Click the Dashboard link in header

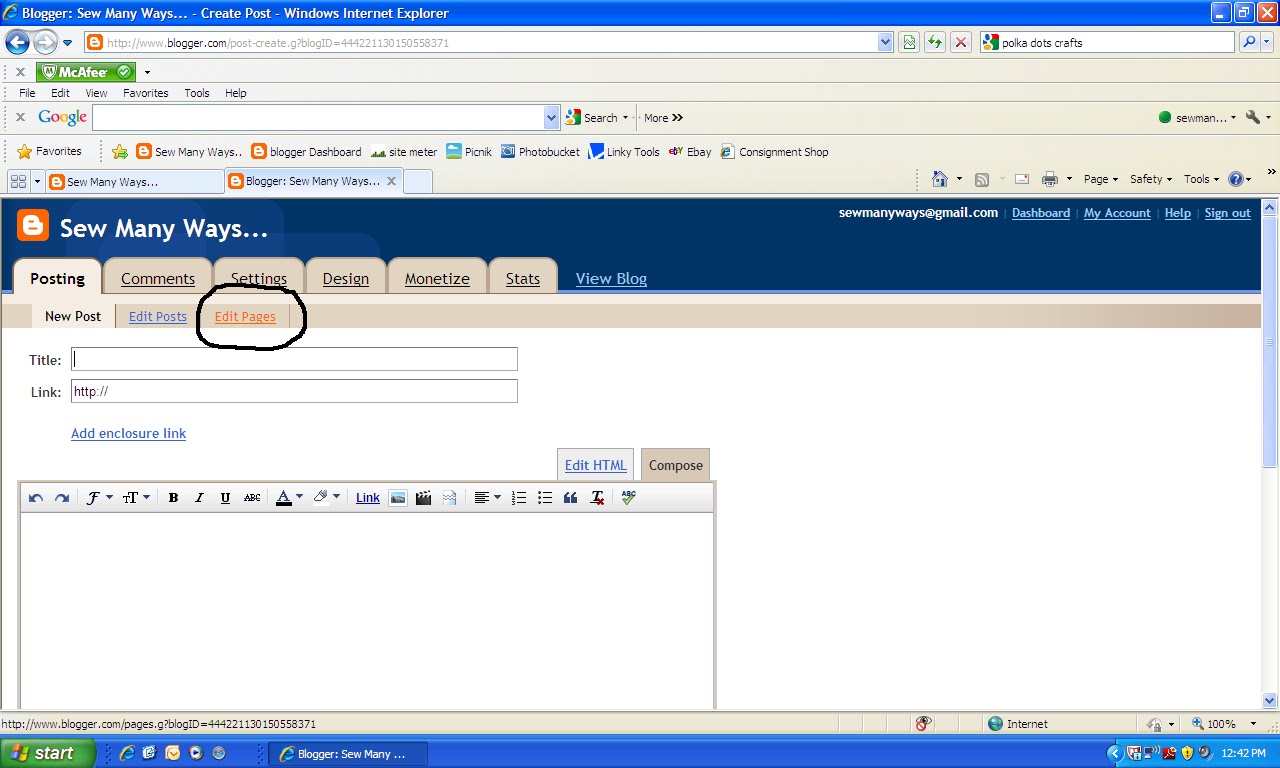click(x=1041, y=213)
